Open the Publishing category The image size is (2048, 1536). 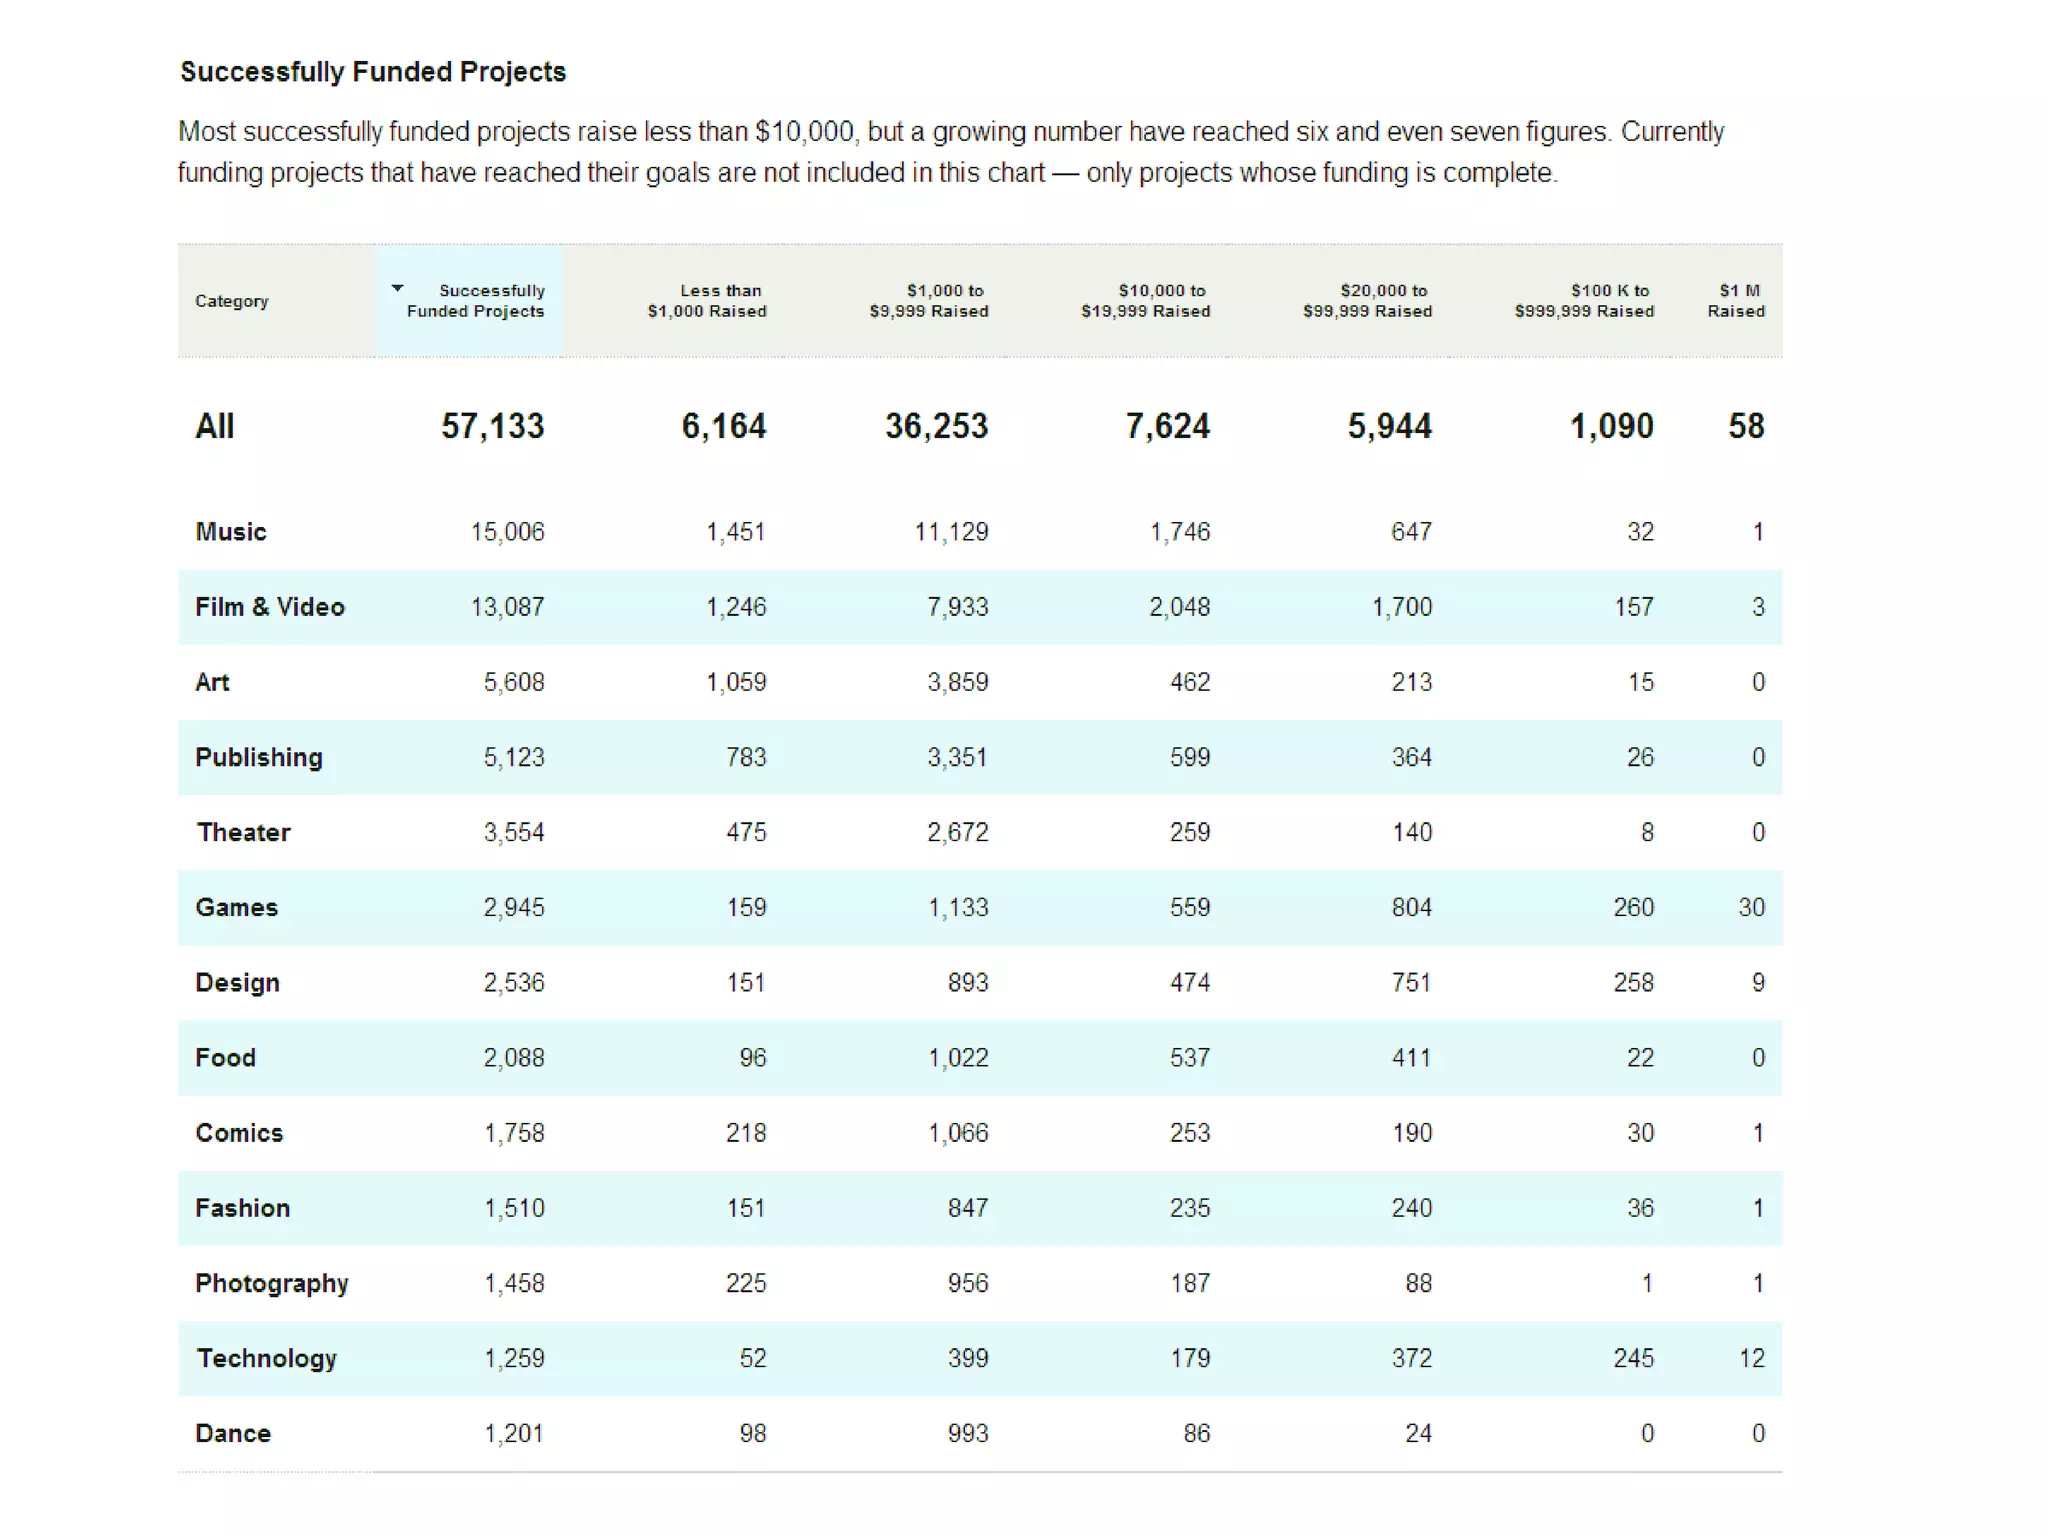point(259,757)
